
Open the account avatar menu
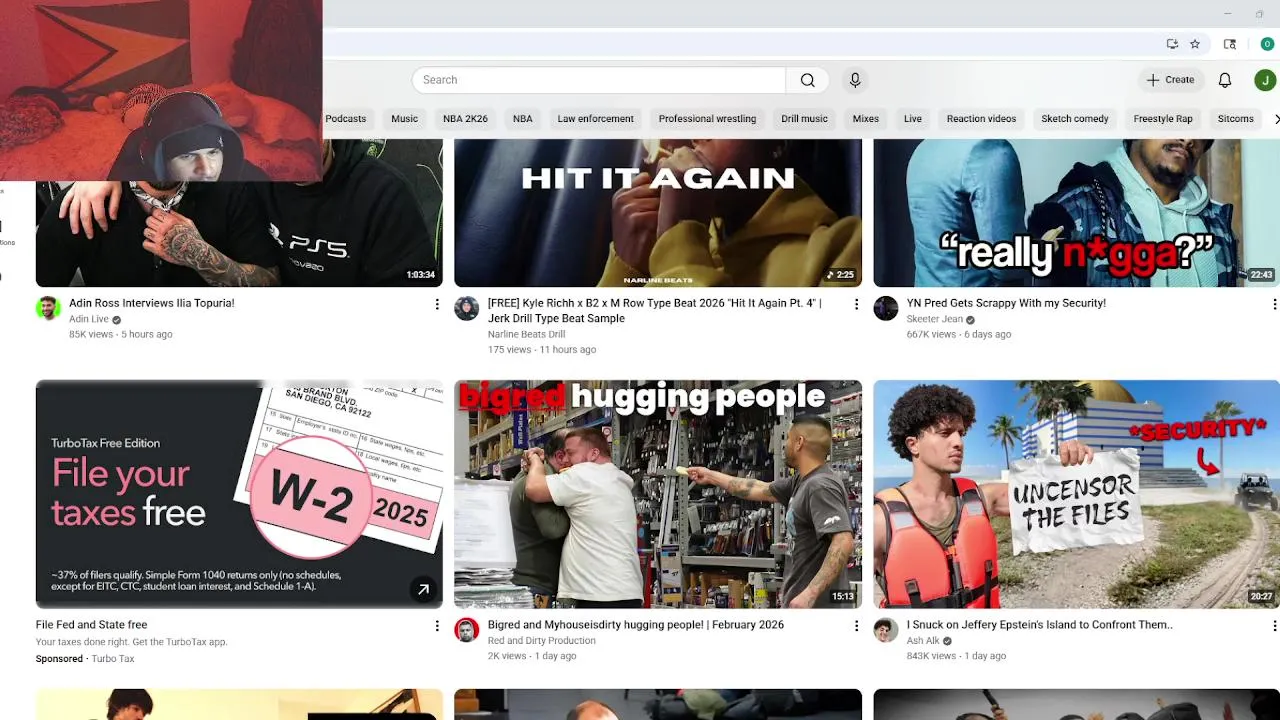point(1265,80)
